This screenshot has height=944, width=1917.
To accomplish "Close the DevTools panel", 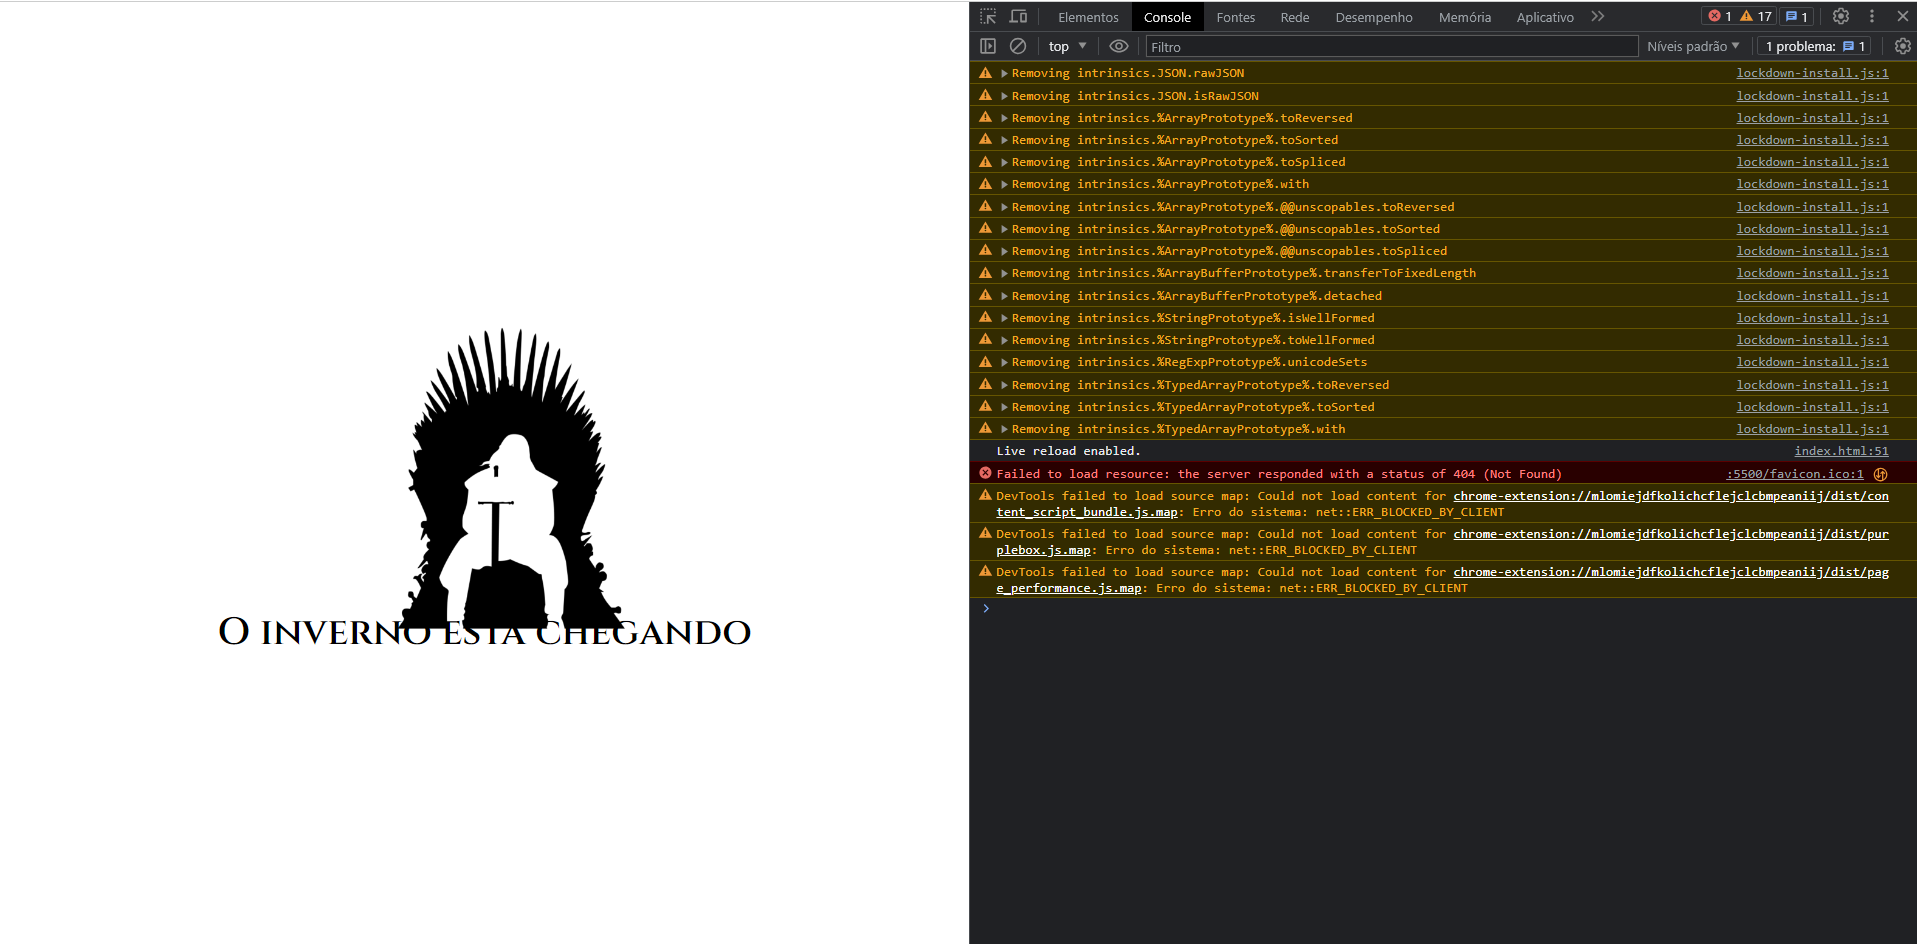I will (1902, 16).
